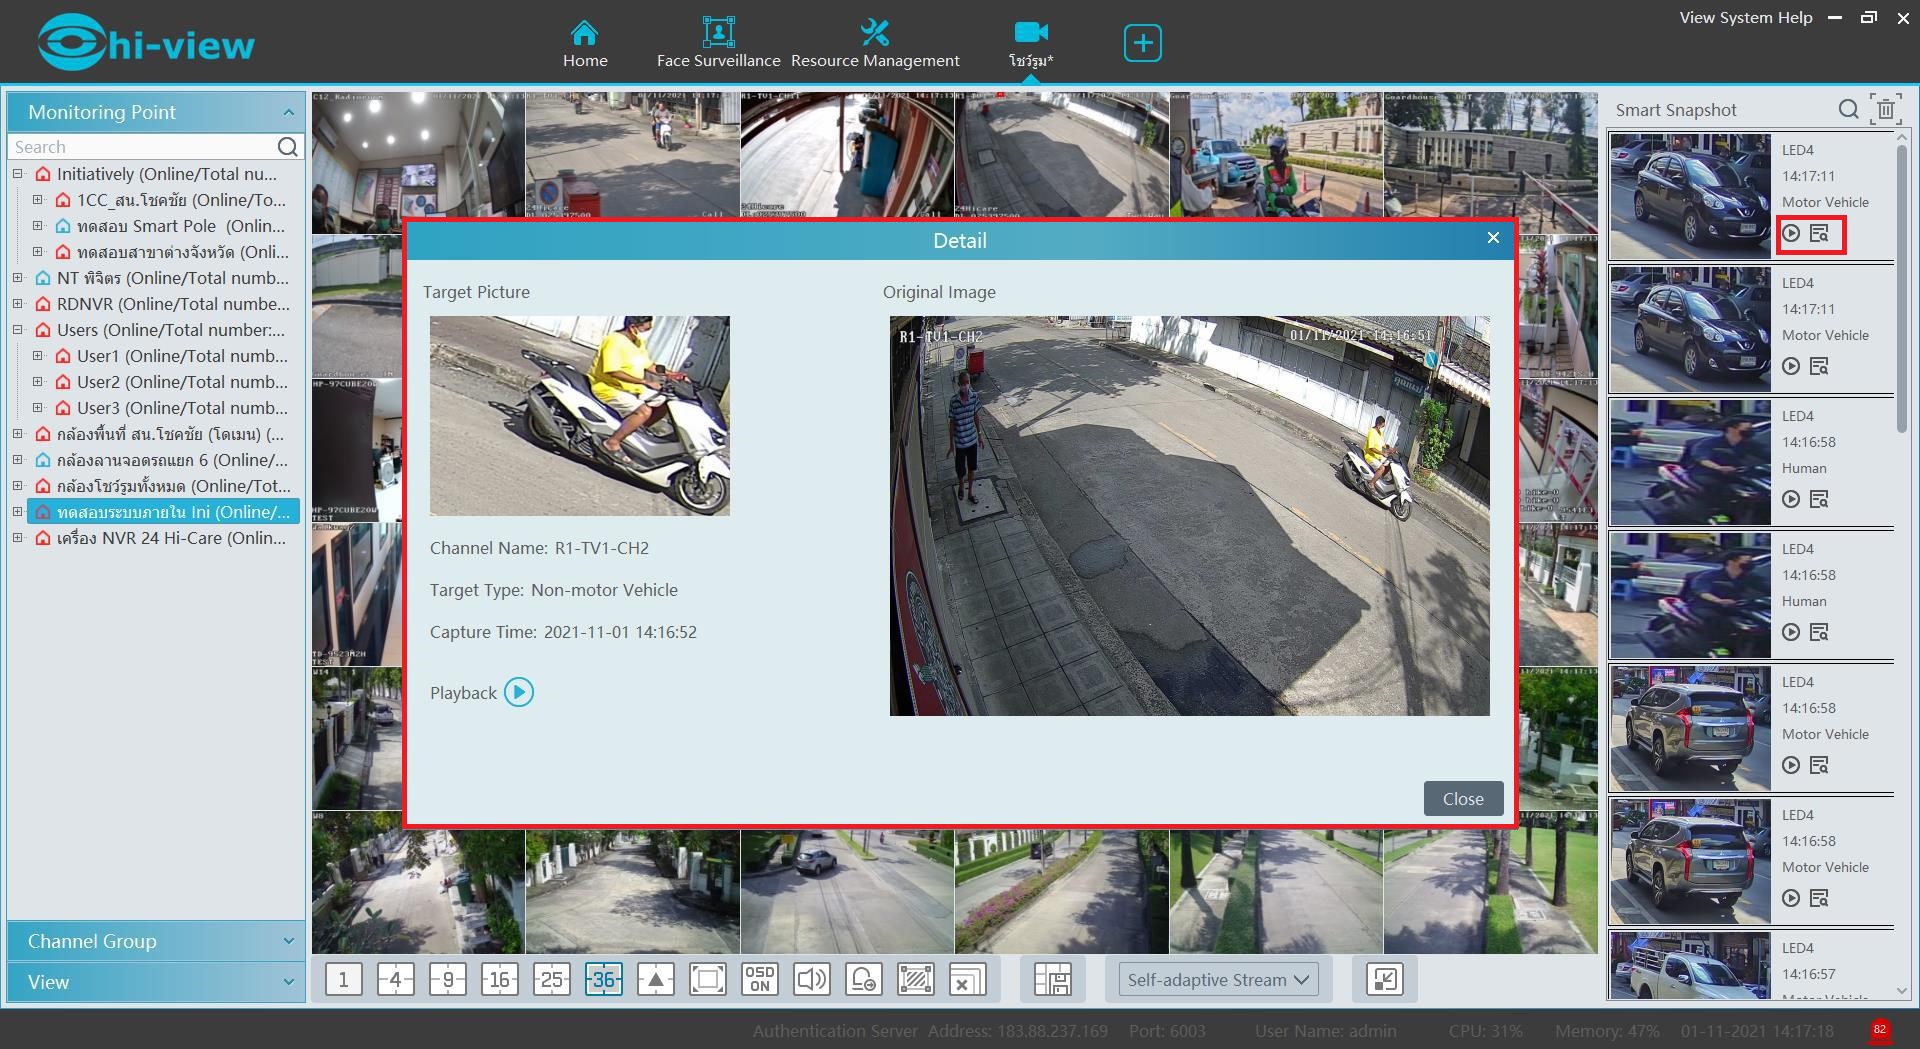
Task: Click the add new tab plus icon
Action: point(1142,43)
